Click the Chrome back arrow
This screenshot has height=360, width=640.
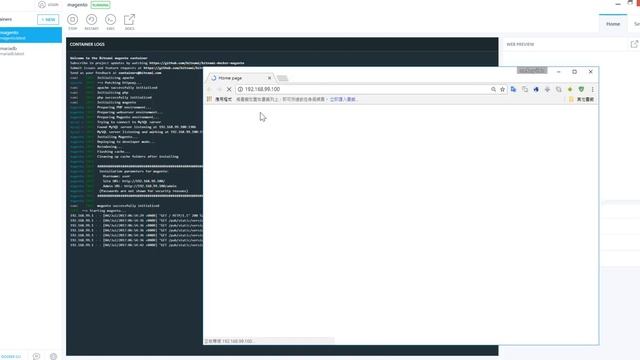click(x=209, y=89)
